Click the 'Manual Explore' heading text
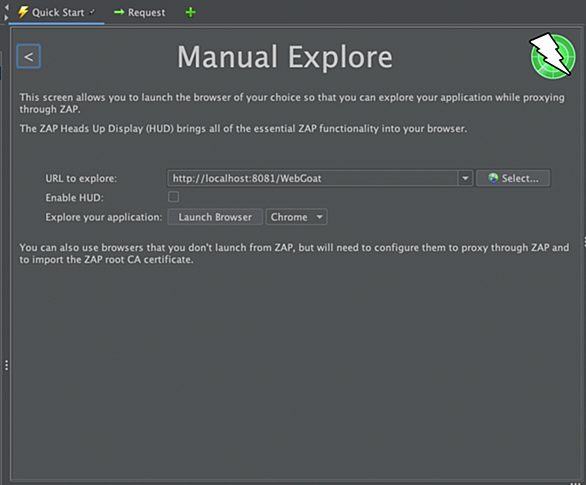Viewport: 586px width, 485px height. coord(285,57)
